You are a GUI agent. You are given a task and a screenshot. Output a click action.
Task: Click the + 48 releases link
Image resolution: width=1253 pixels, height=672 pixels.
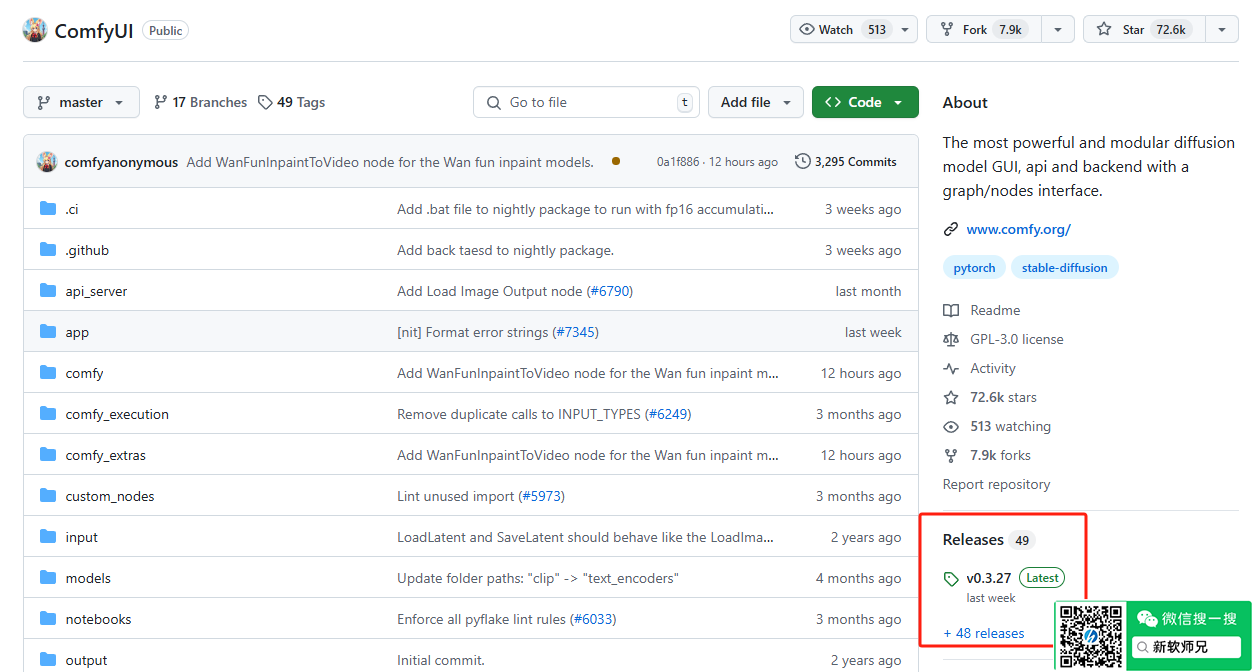point(984,633)
